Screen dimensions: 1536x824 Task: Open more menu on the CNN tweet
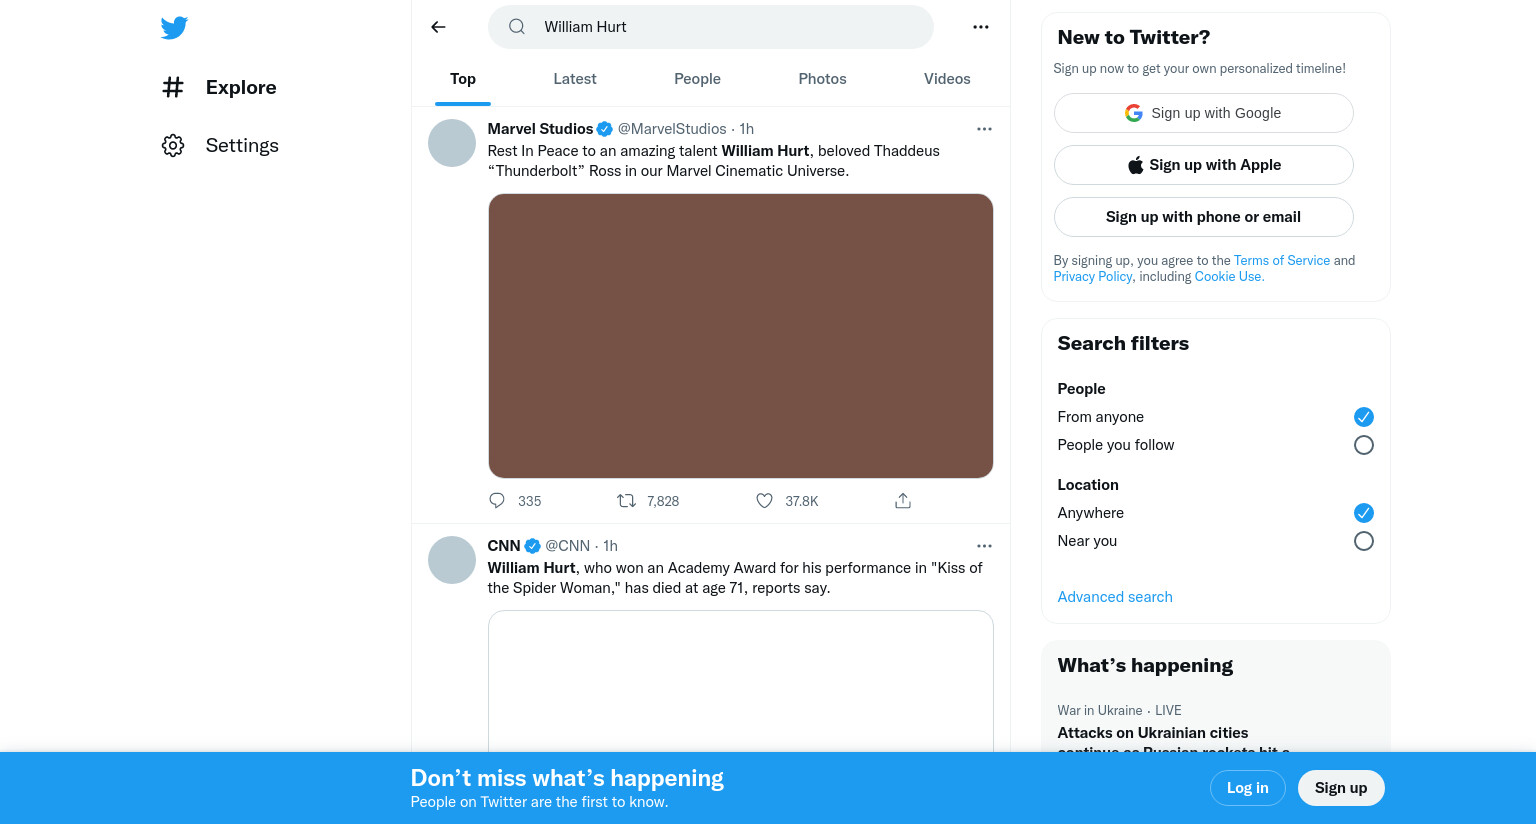click(x=984, y=546)
